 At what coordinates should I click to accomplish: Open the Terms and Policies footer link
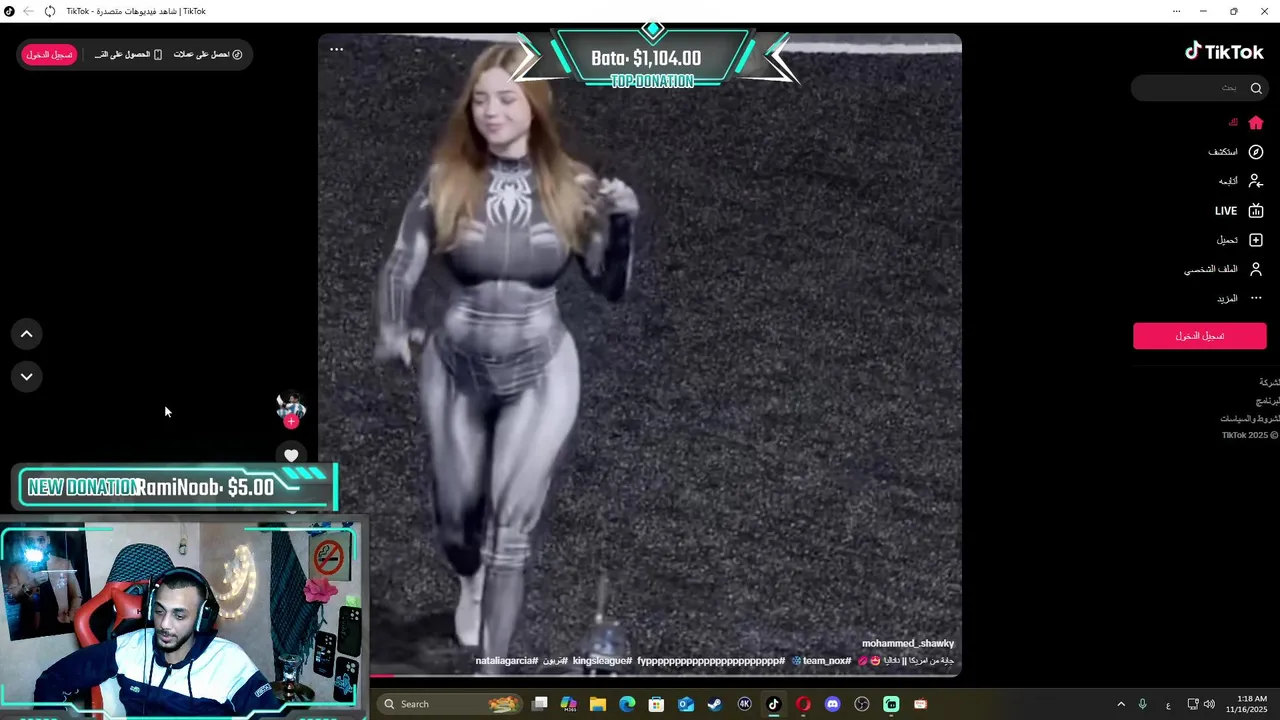click(x=1249, y=419)
